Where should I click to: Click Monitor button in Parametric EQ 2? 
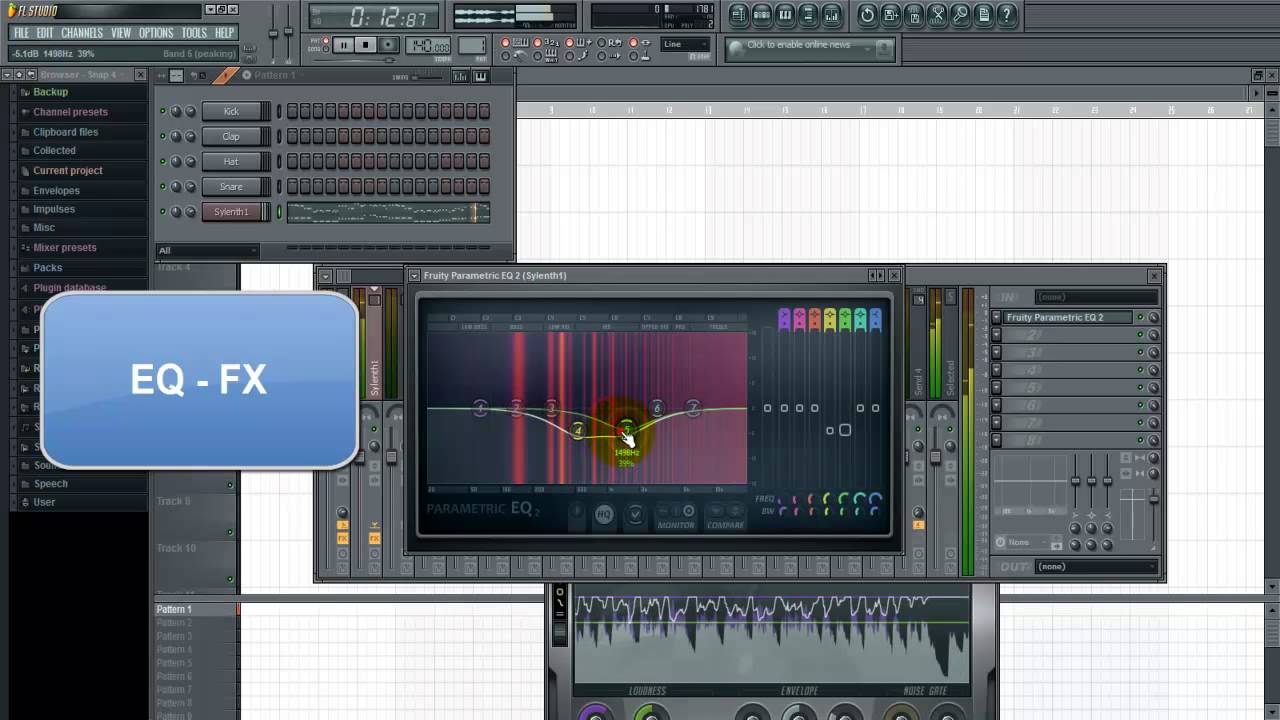[x=676, y=524]
